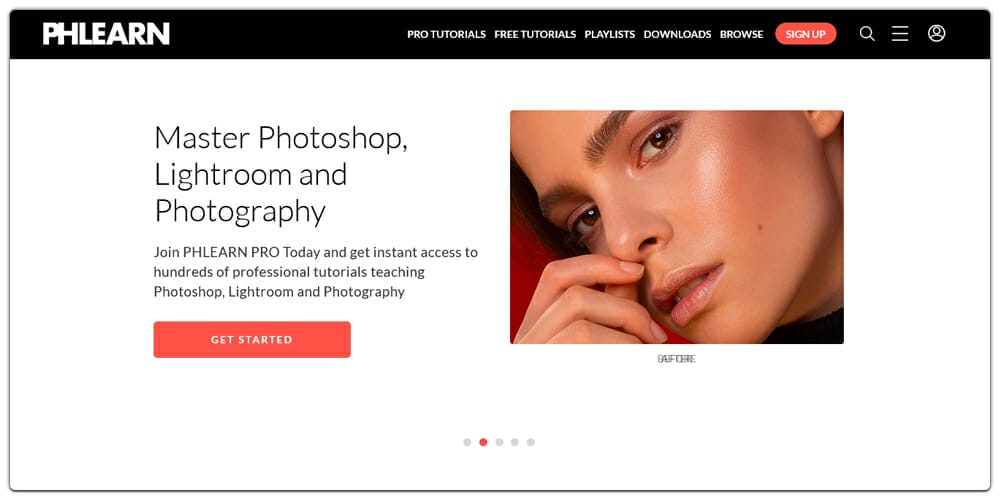Open the hamburger menu icon
This screenshot has width=1000, height=500.
click(x=900, y=34)
